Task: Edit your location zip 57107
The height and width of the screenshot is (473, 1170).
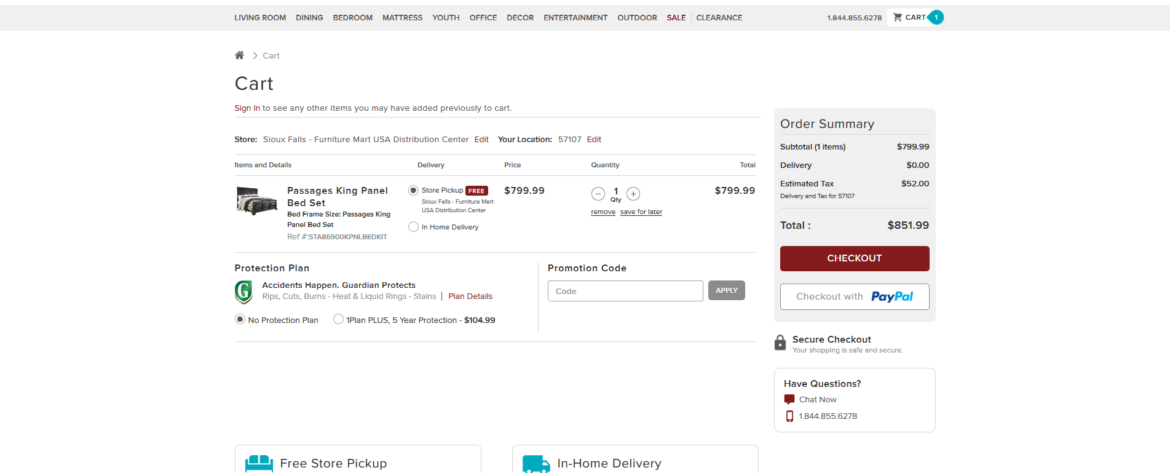Action: (x=594, y=140)
